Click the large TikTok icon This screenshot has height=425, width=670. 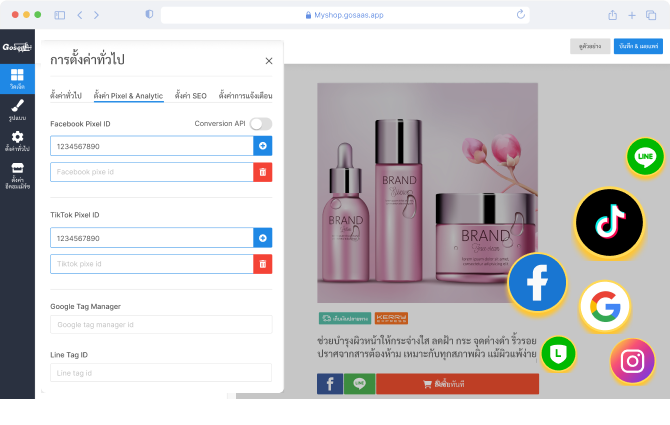[x=609, y=223]
